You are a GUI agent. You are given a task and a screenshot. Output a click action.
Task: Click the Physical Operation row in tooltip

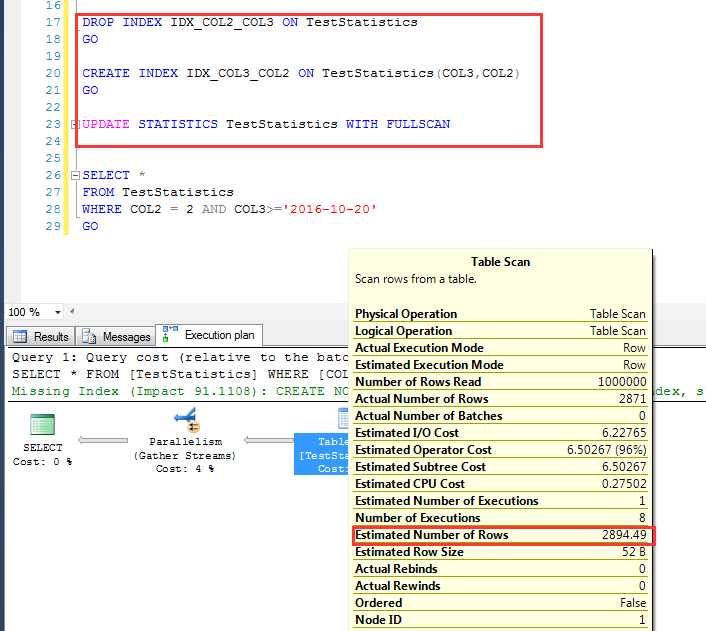500,314
